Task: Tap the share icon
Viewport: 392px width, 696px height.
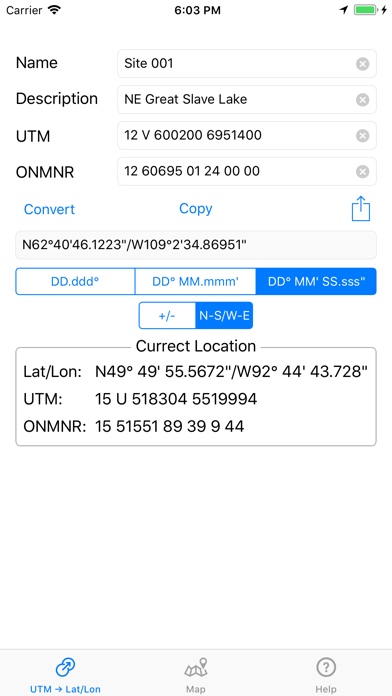Action: 361,209
